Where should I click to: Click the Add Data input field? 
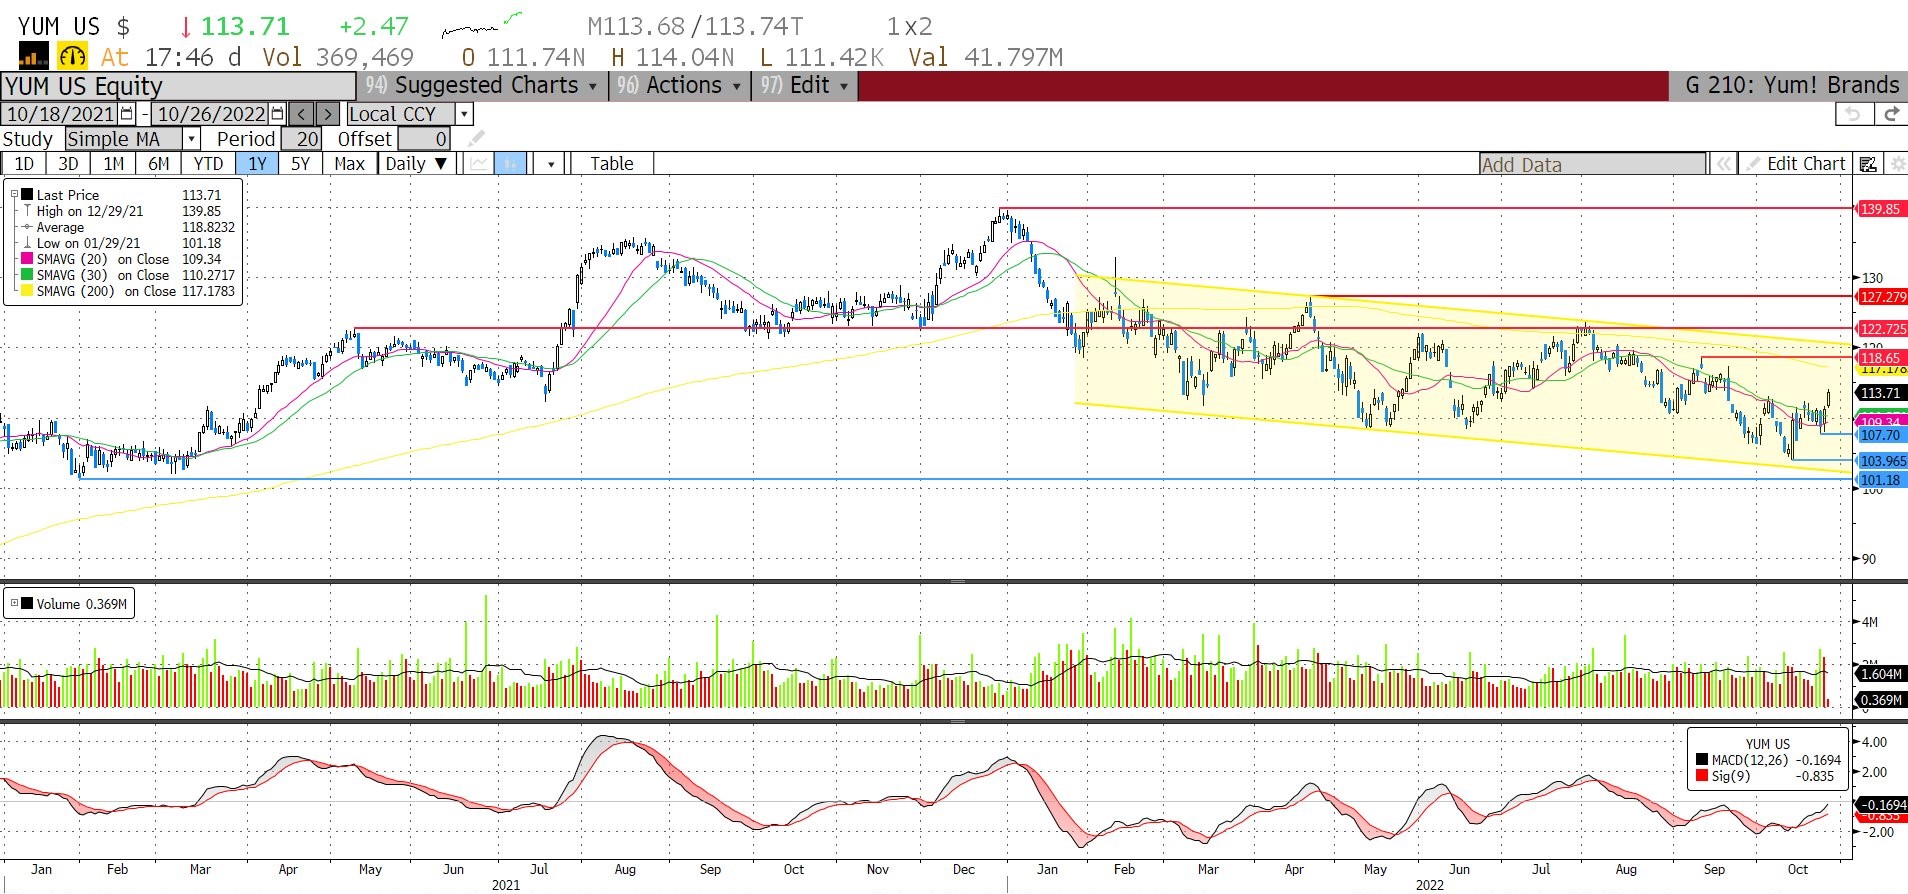tap(1593, 164)
